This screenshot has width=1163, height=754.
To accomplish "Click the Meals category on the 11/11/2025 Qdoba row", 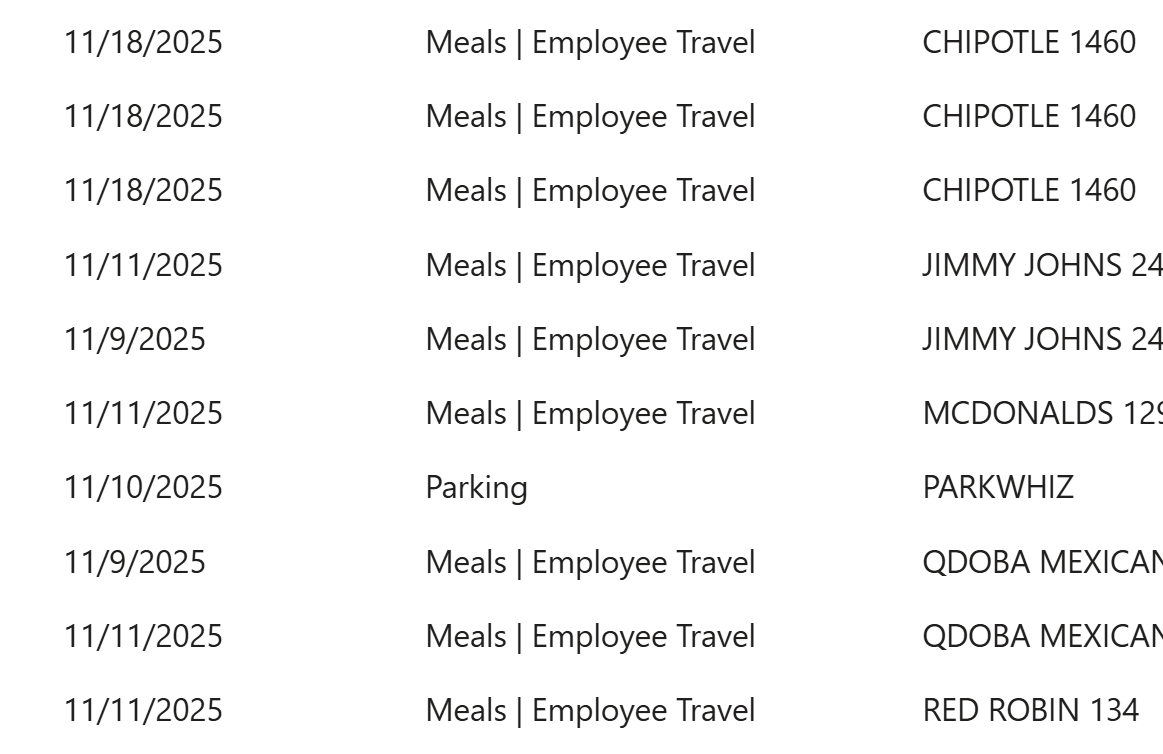I will [590, 637].
